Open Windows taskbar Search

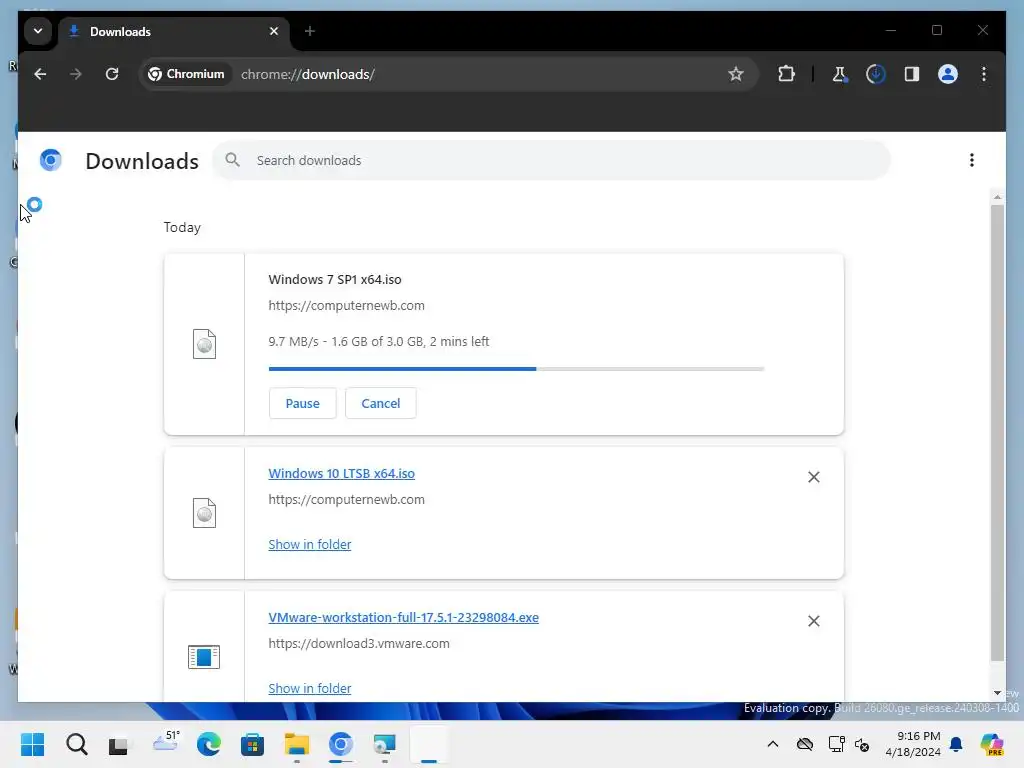76,744
